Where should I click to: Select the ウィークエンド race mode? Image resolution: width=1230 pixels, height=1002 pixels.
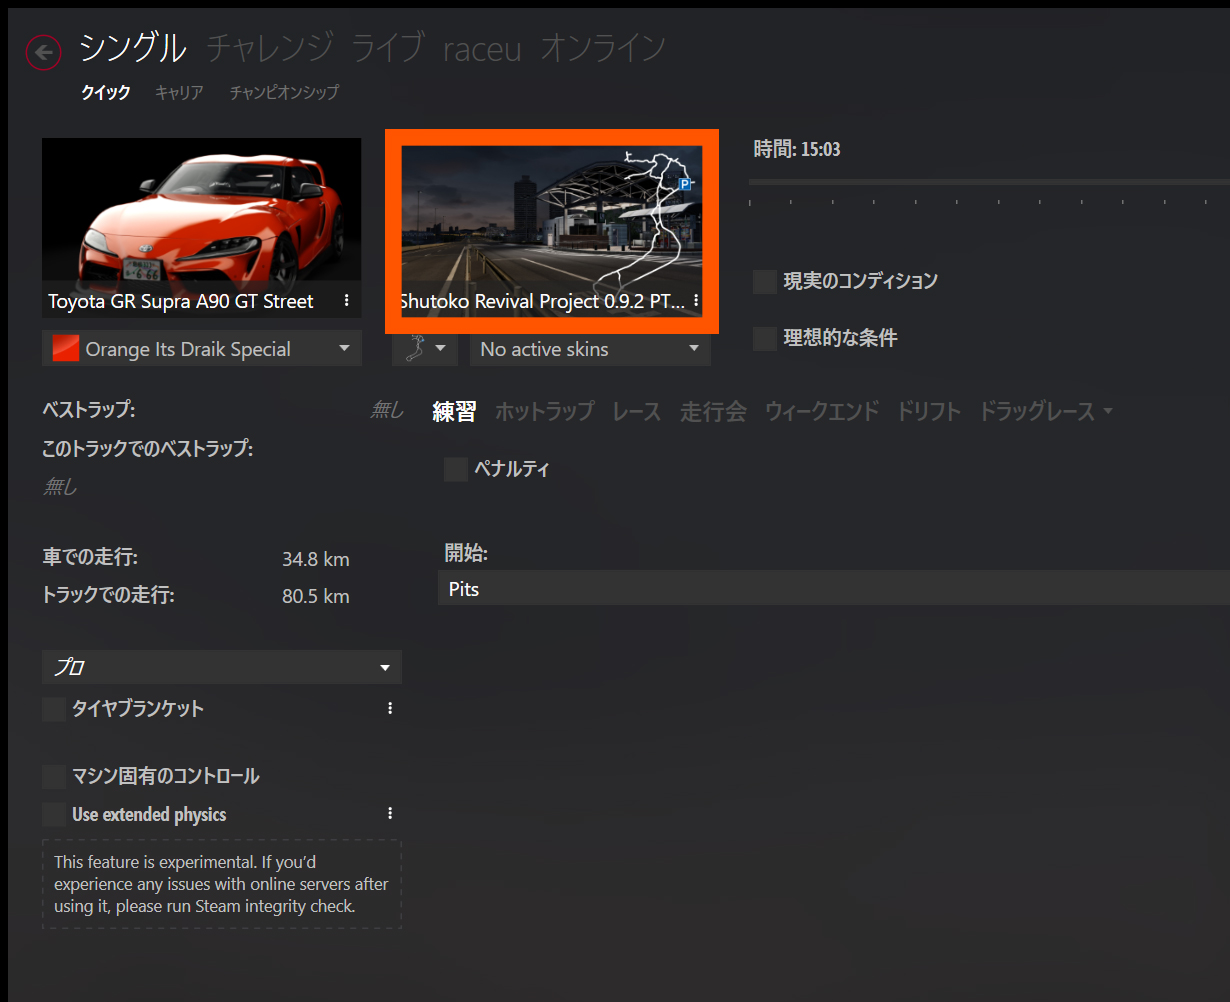tap(822, 411)
